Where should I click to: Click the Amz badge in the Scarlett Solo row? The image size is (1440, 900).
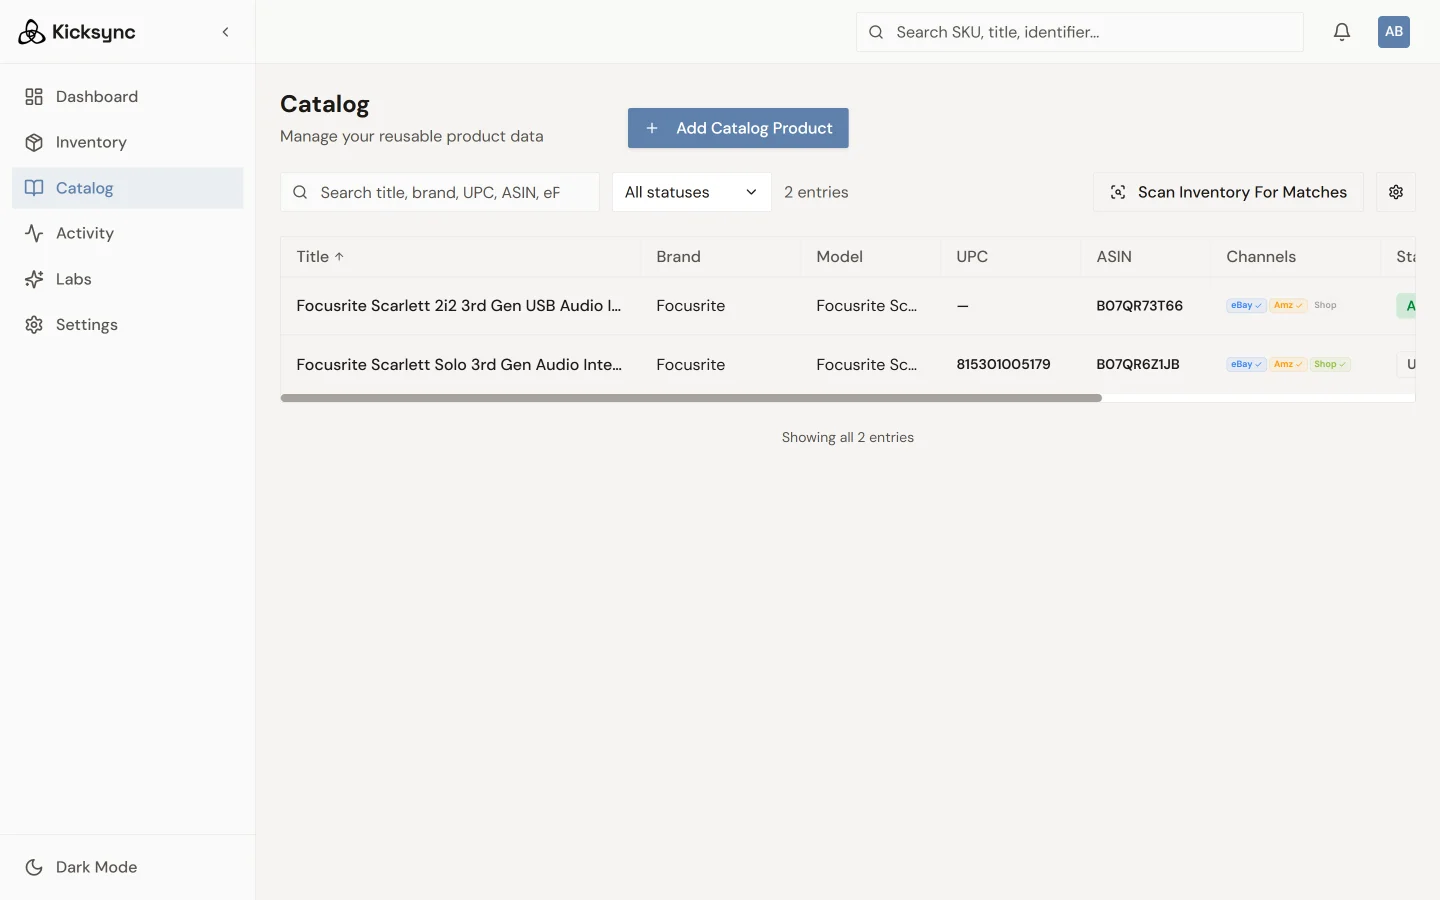click(1288, 365)
